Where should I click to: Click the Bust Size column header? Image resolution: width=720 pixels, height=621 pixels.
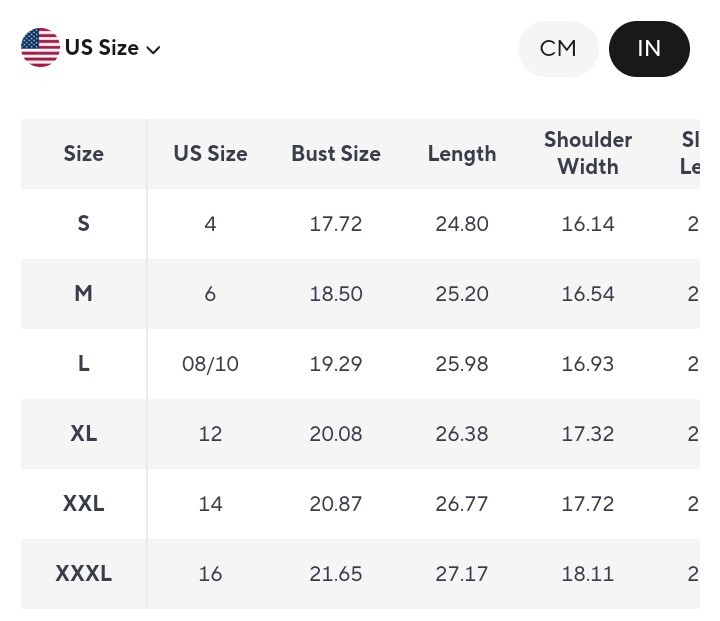[336, 154]
